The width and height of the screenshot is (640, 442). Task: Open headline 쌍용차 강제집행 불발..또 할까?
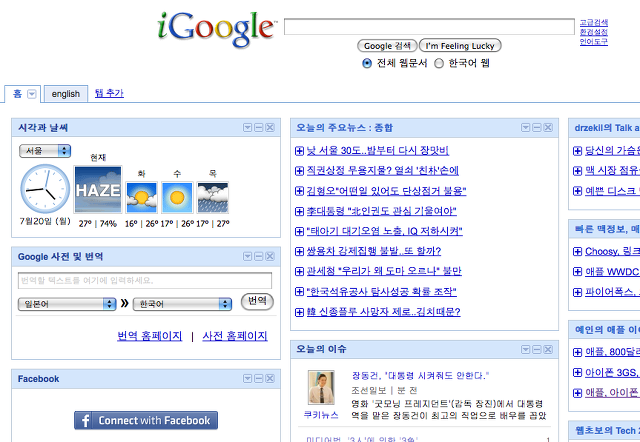374,251
